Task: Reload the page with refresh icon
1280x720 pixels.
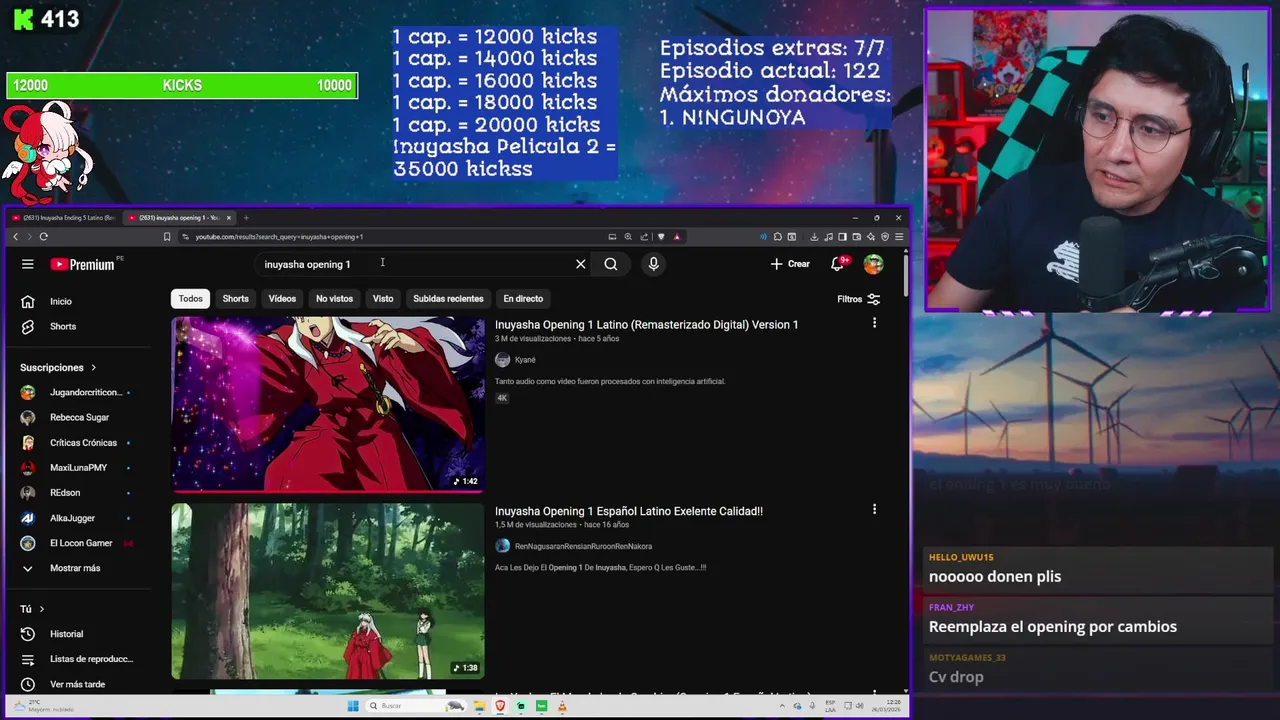Action: (44, 237)
